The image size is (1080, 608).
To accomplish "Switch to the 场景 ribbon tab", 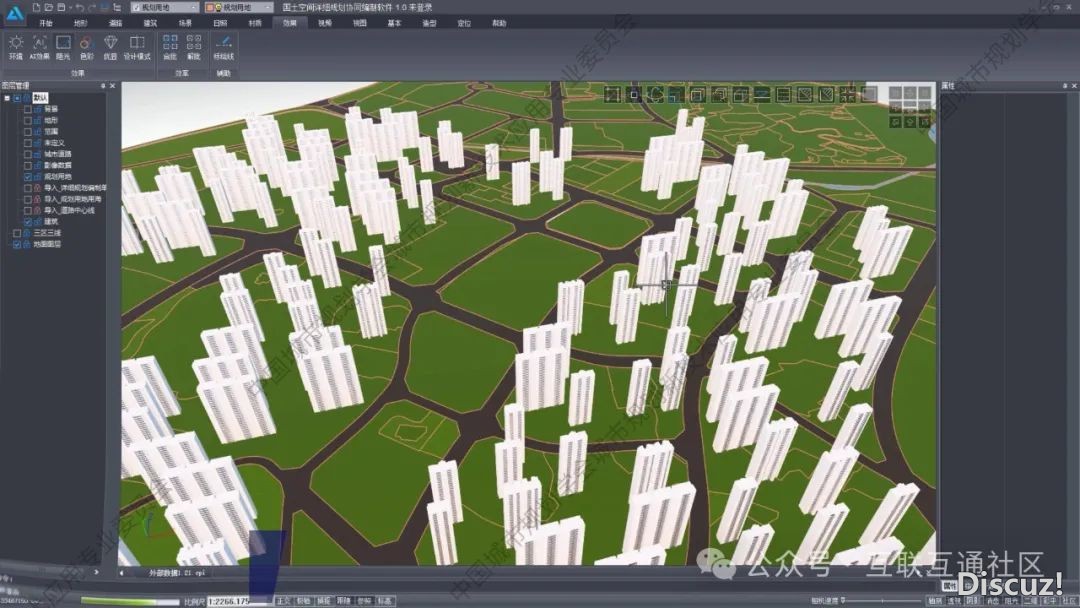I will click(185, 23).
